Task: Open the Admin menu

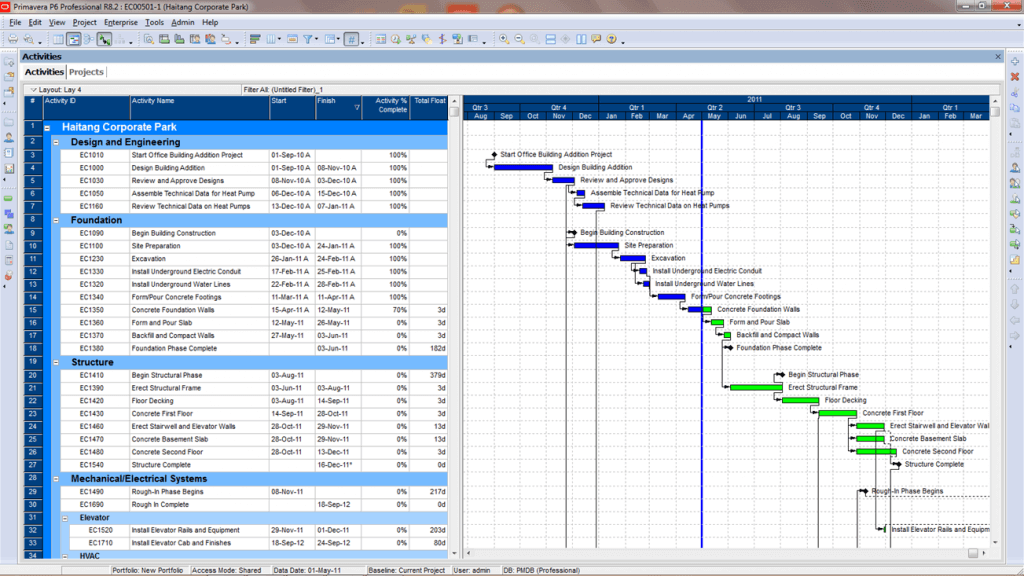Action: point(183,22)
